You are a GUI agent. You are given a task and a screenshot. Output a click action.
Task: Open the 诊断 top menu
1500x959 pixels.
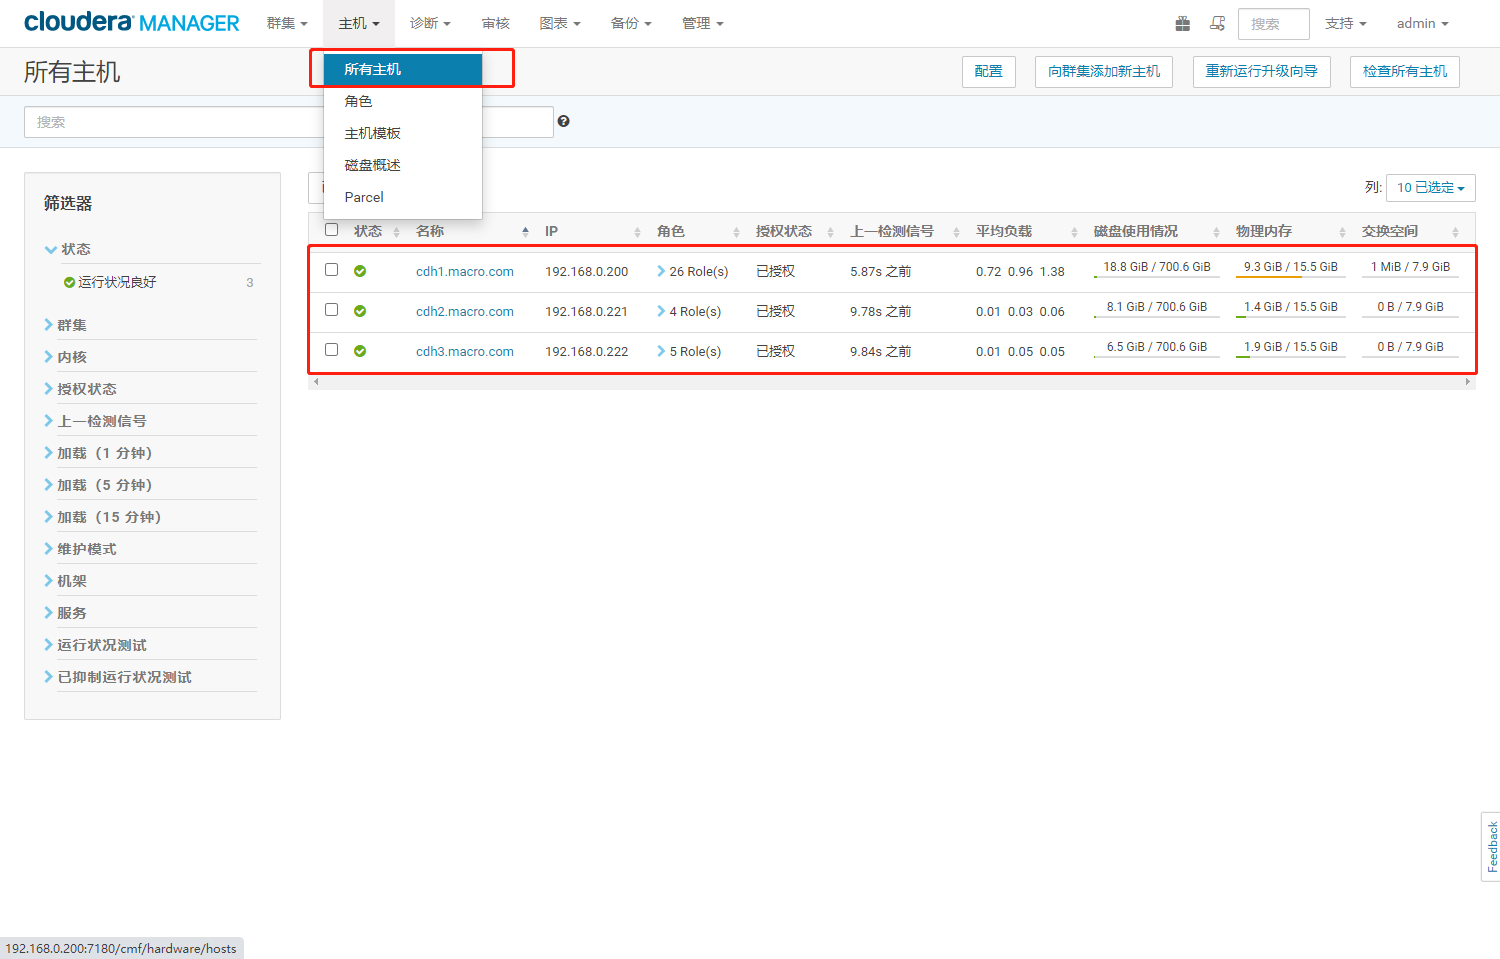430,23
